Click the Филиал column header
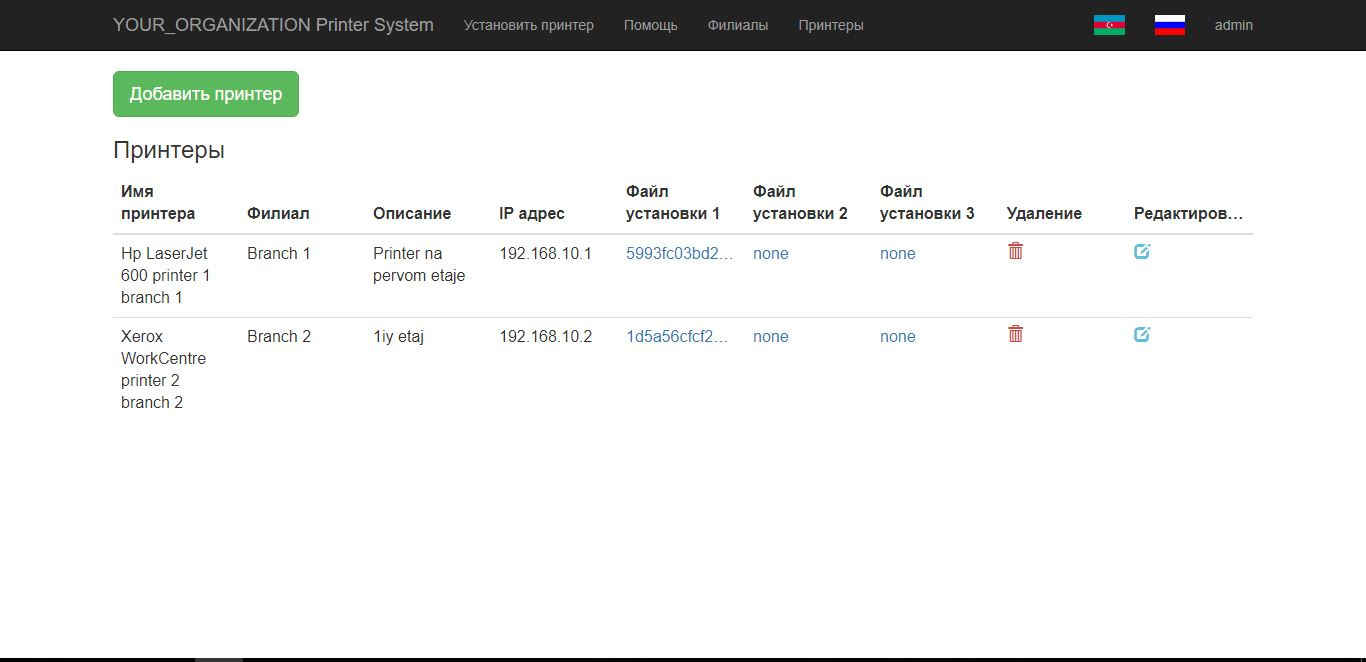Screen dimensions: 1366x662 278,213
